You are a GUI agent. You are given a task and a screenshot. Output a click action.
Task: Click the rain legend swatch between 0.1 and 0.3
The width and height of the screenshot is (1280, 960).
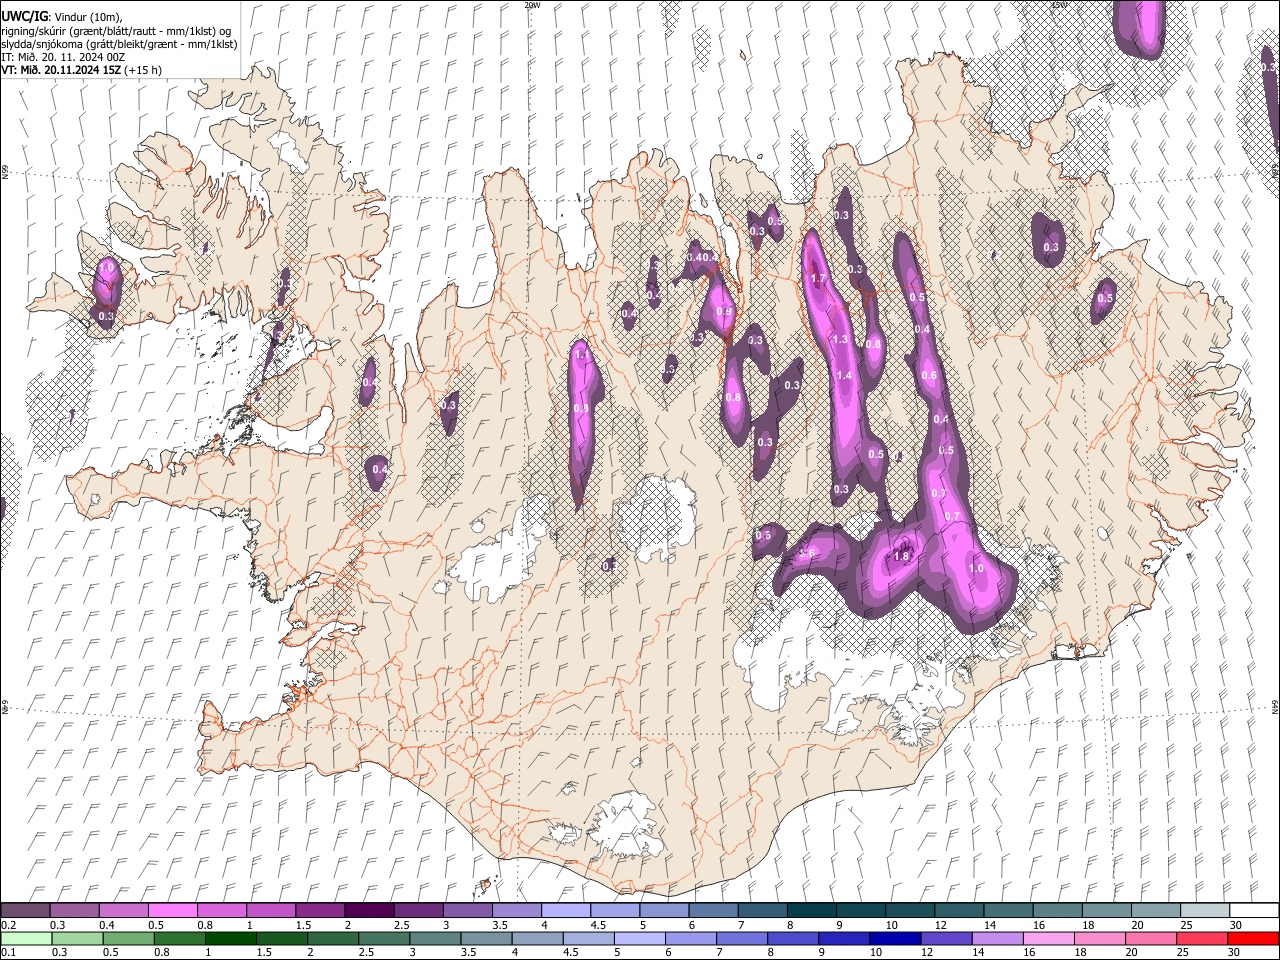[x=26, y=938]
